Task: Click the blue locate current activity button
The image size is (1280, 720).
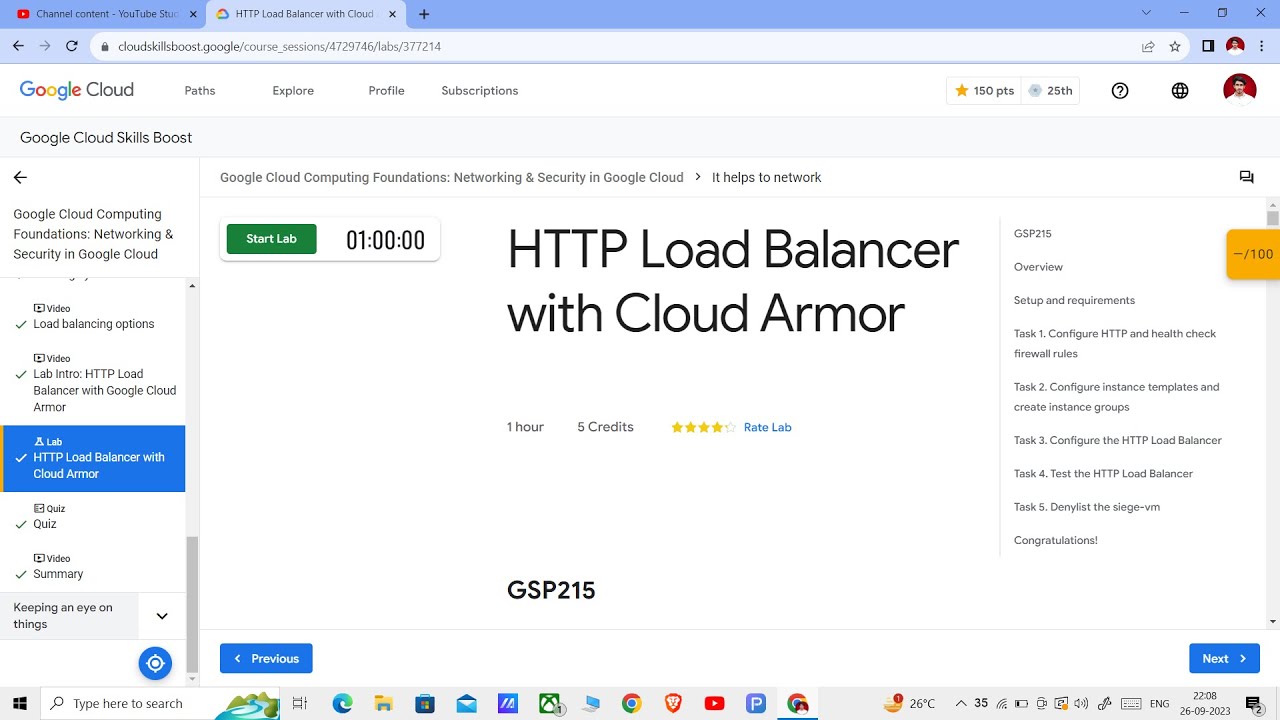Action: (x=155, y=663)
